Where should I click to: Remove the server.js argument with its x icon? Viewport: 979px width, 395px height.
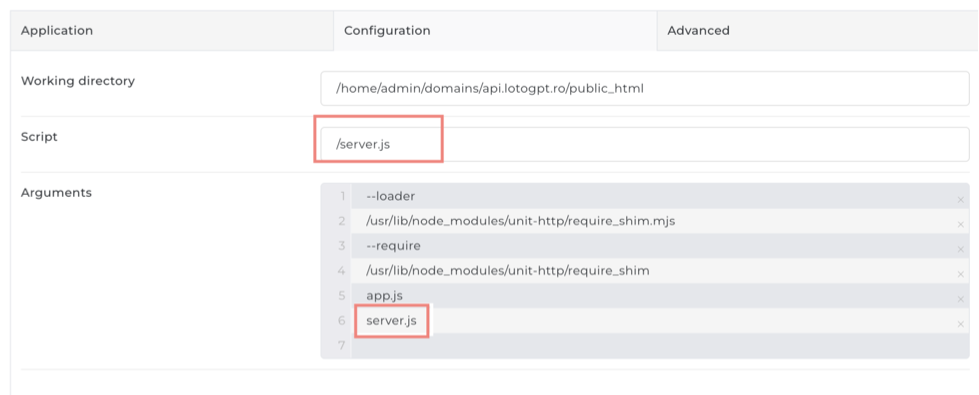tap(960, 324)
